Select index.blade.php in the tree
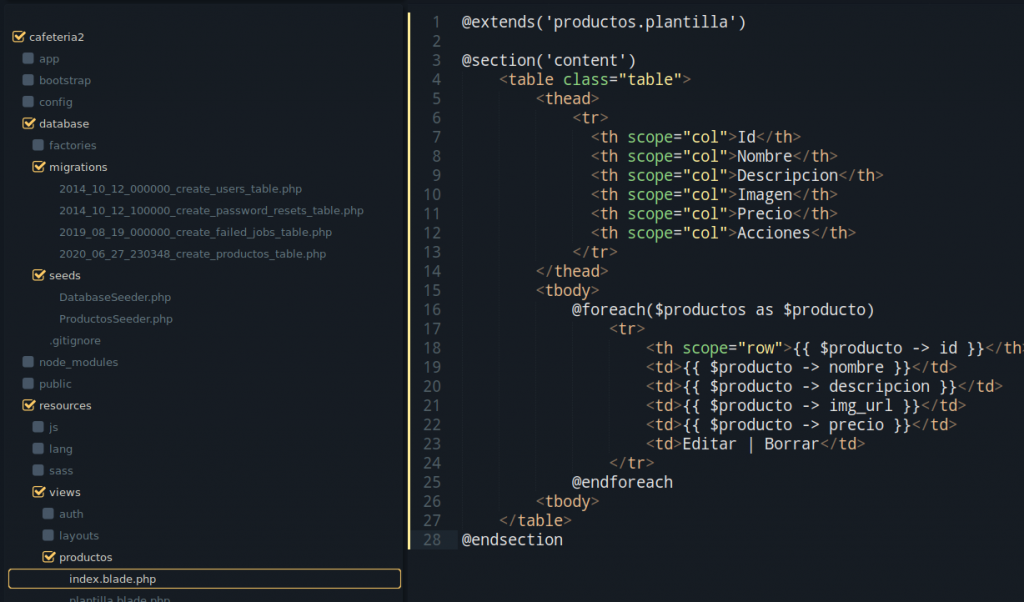This screenshot has width=1024, height=602. pos(112,579)
